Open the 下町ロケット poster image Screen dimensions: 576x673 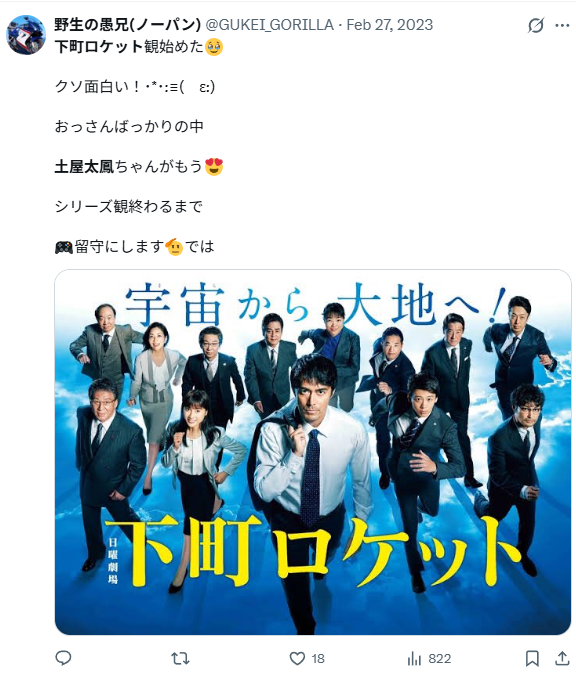pyautogui.click(x=313, y=452)
